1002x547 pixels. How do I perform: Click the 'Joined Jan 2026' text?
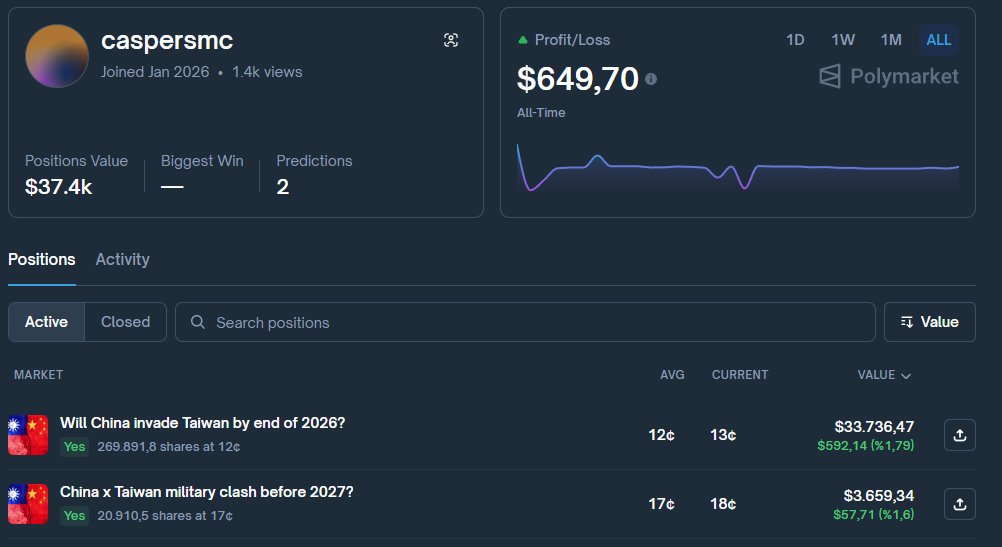[155, 72]
